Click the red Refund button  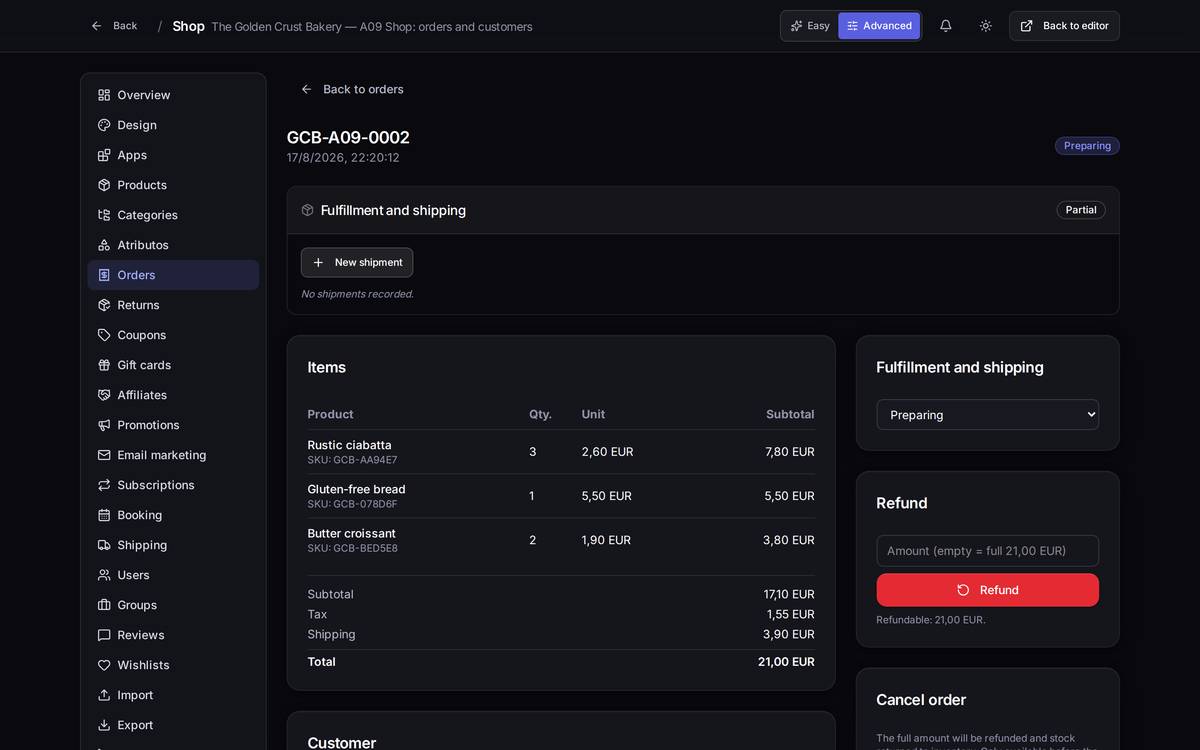988,590
